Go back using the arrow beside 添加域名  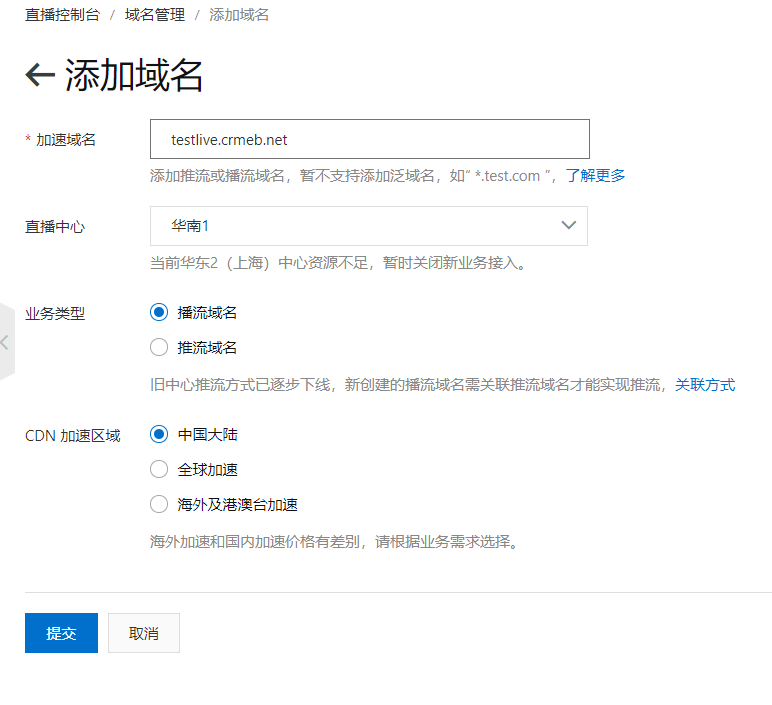[40, 76]
